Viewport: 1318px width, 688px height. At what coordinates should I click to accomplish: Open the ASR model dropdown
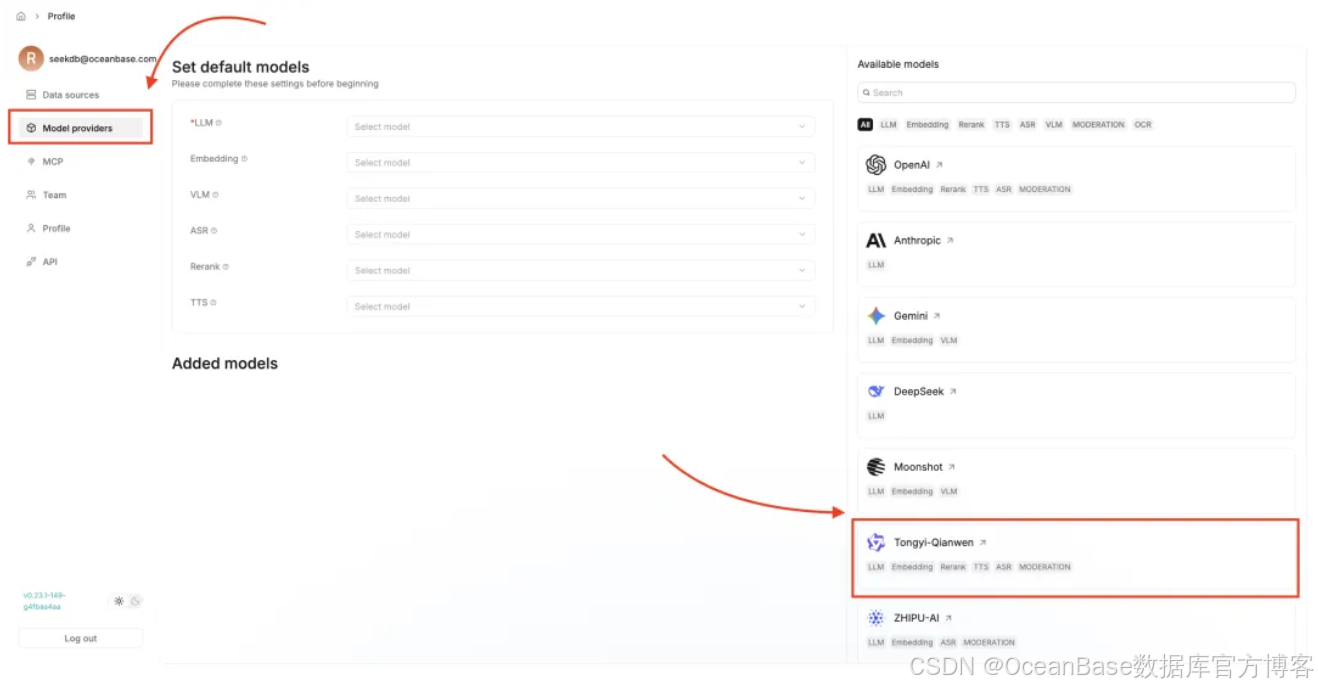coord(581,235)
